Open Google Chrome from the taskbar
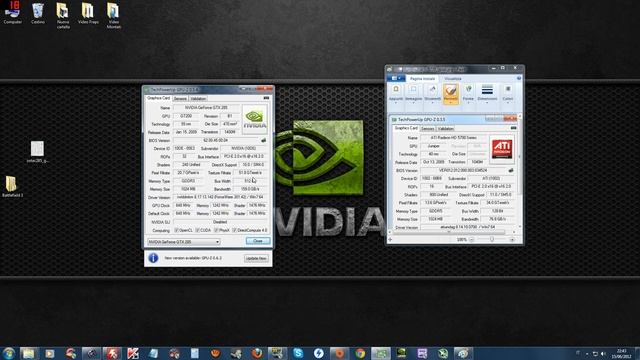This screenshot has width=640, height=360. pyautogui.click(x=360, y=353)
